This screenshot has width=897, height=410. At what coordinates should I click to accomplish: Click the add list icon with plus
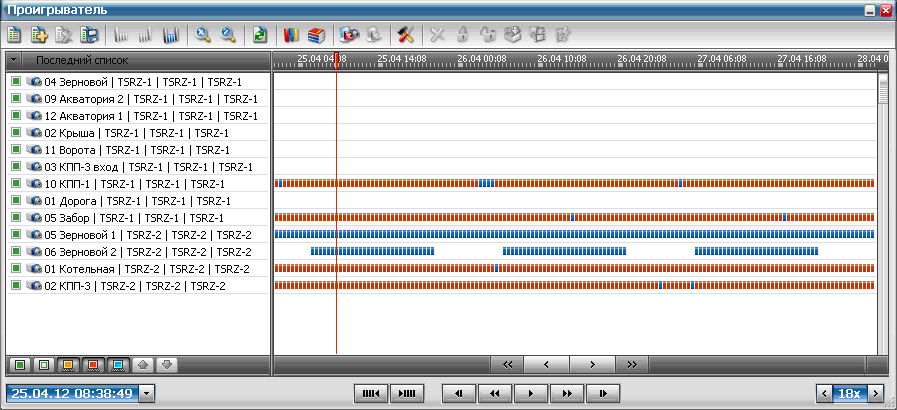(39, 35)
